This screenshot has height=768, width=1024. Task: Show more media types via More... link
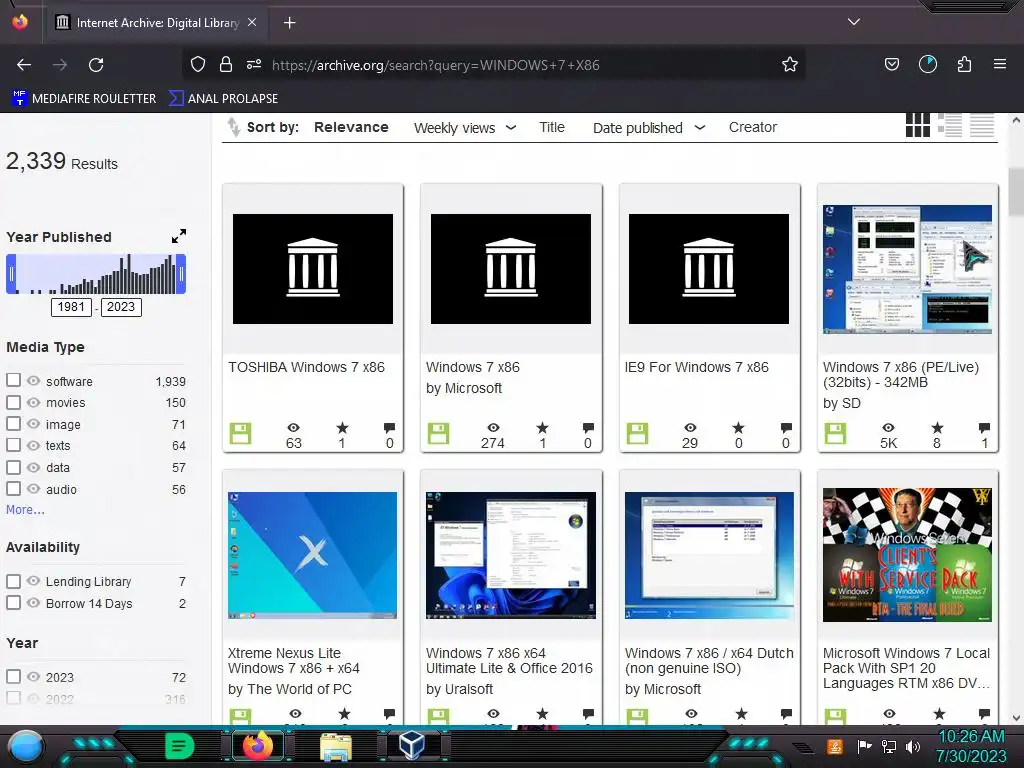coord(25,509)
